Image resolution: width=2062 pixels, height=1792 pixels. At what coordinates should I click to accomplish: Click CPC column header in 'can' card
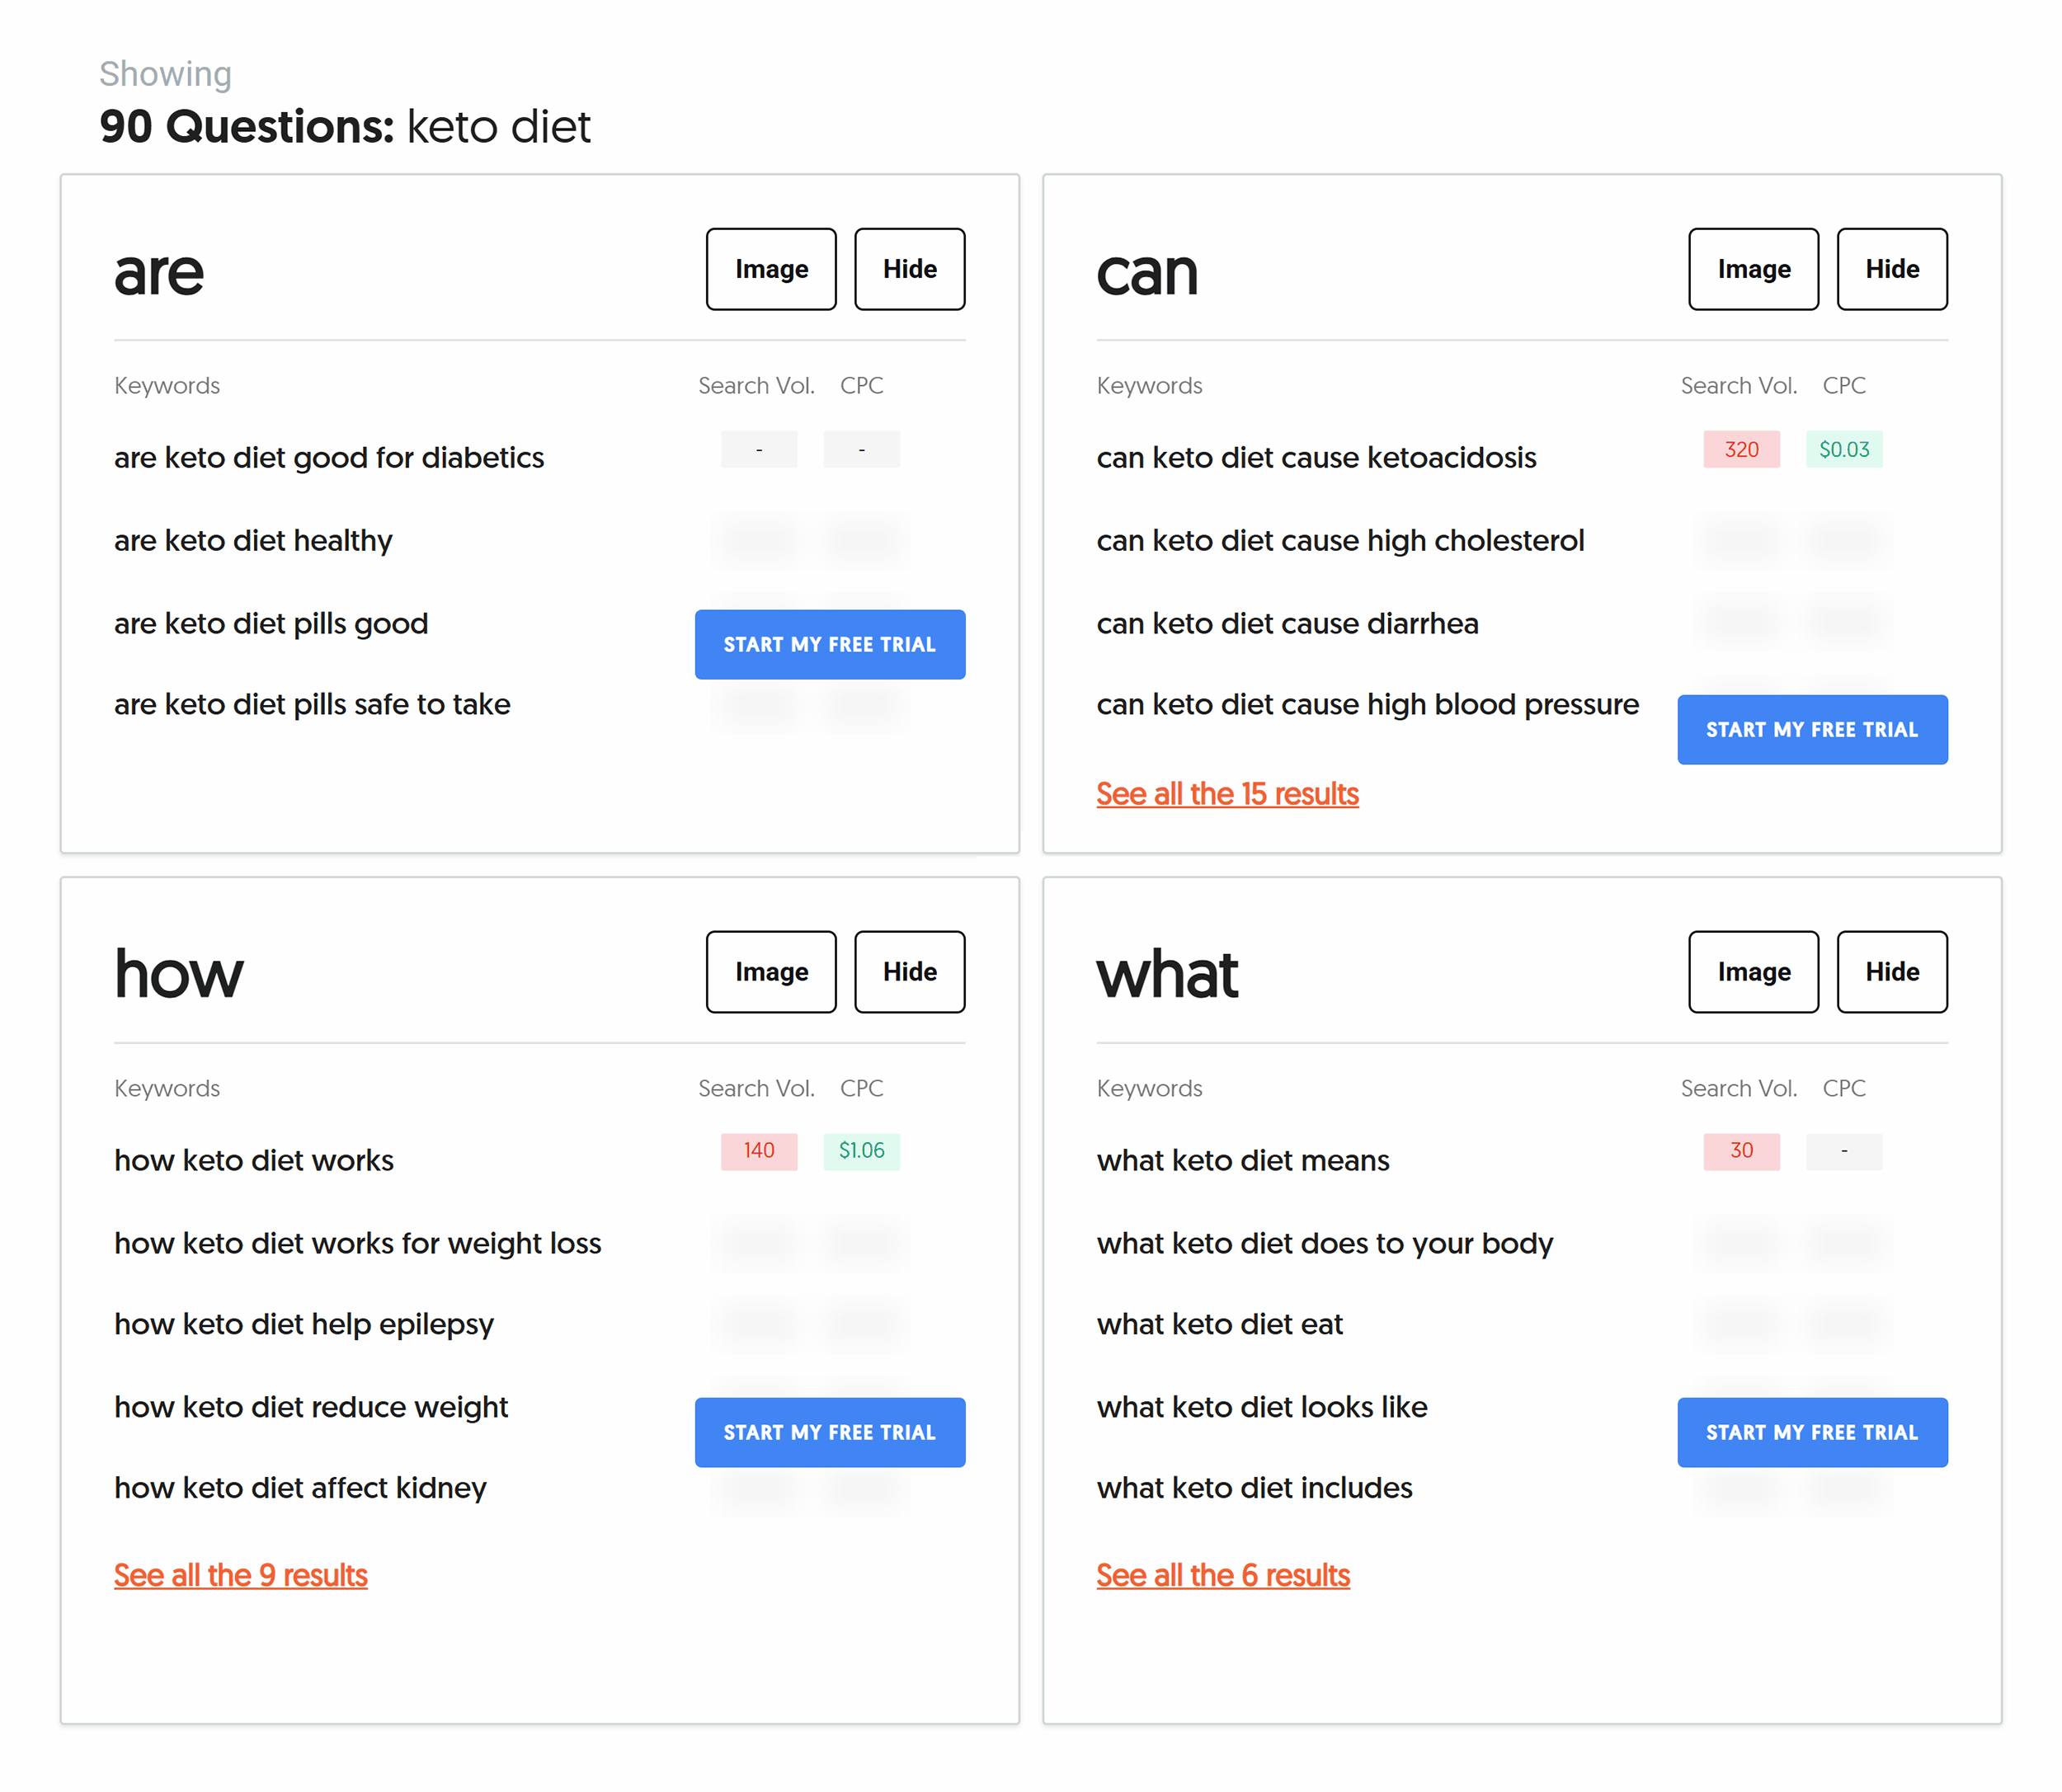(x=1844, y=386)
